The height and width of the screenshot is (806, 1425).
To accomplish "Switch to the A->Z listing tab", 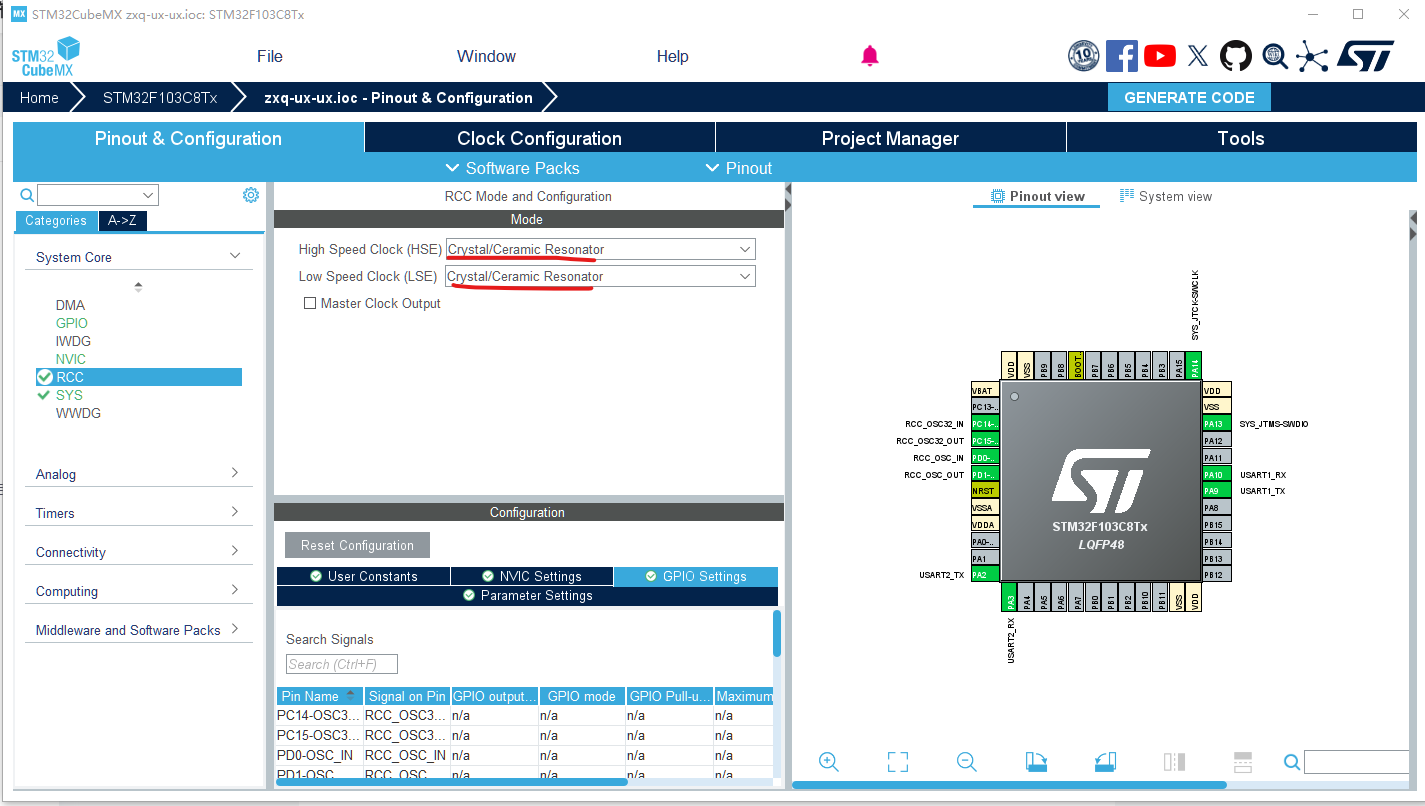I will click(x=123, y=221).
